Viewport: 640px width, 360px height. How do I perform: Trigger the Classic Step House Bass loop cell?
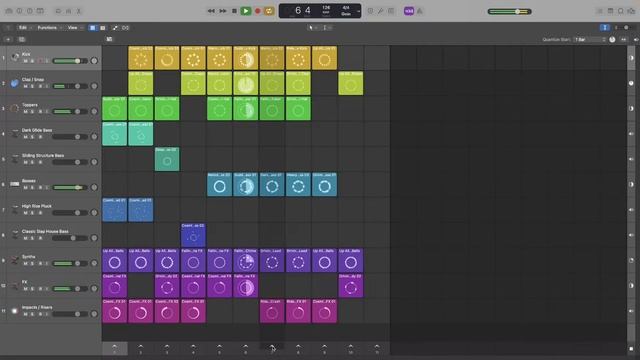[193, 235]
